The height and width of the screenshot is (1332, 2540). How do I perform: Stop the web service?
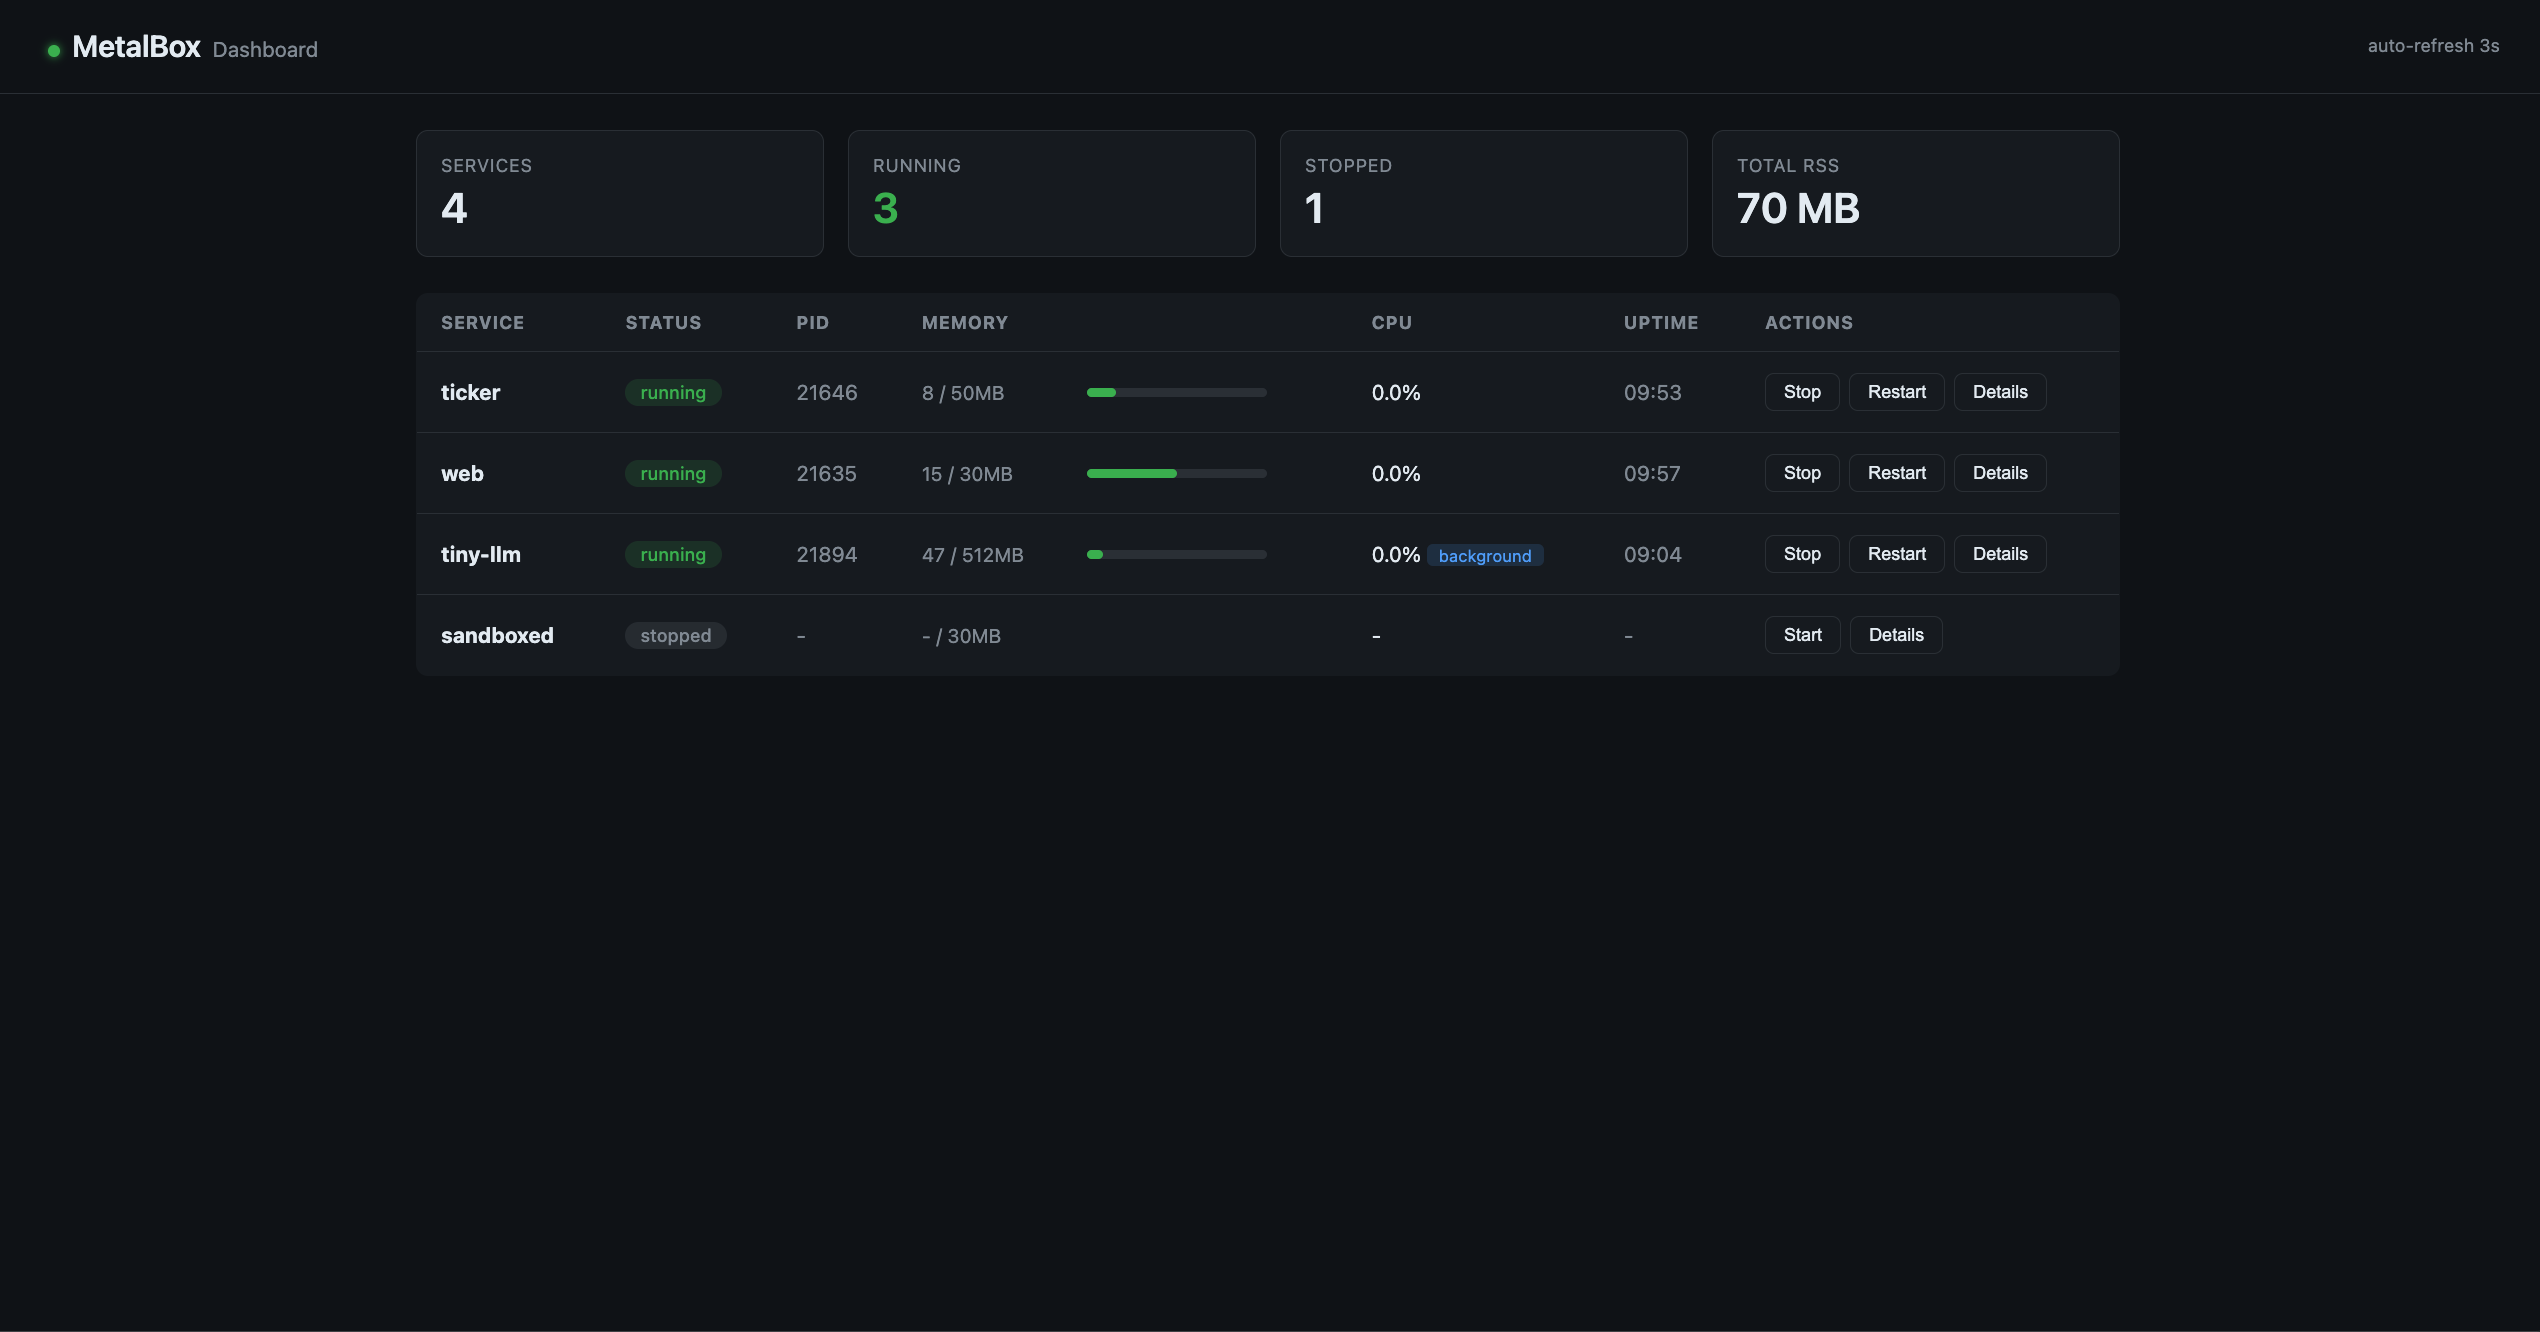tap(1802, 473)
